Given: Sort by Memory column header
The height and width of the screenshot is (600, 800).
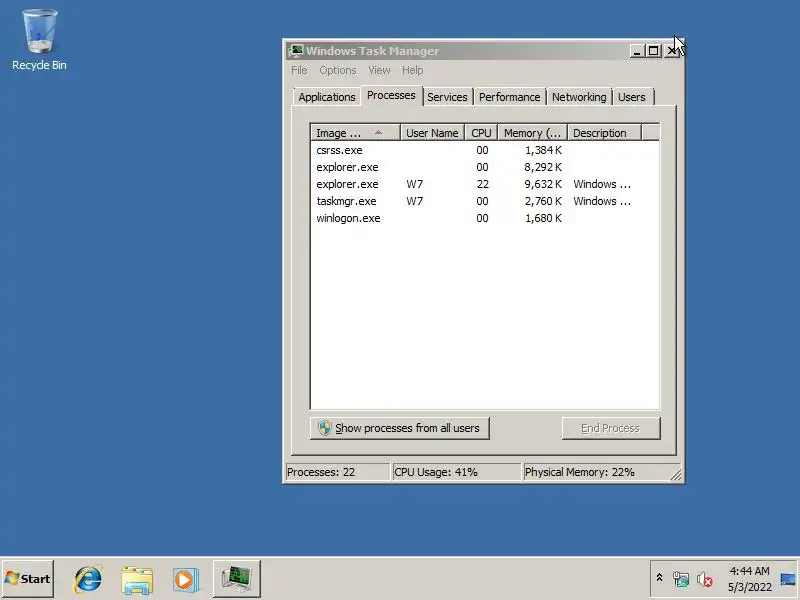Looking at the screenshot, I should pyautogui.click(x=532, y=133).
